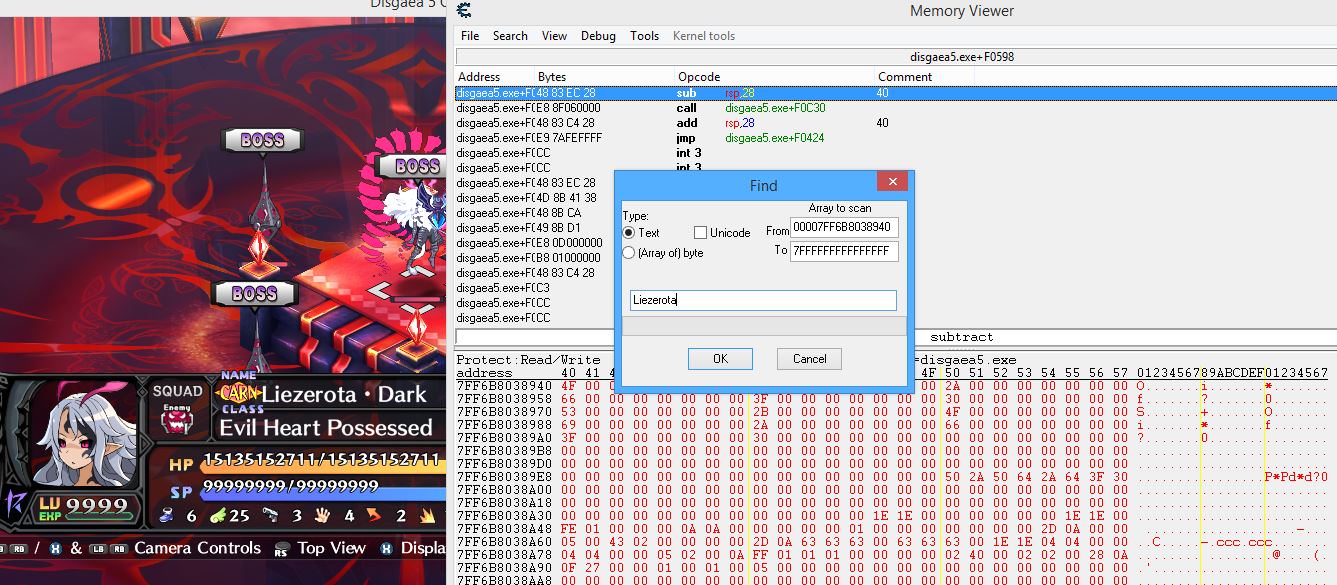Screen dimensions: 1337x585
Task: Open the Debug menu
Action: [x=598, y=36]
